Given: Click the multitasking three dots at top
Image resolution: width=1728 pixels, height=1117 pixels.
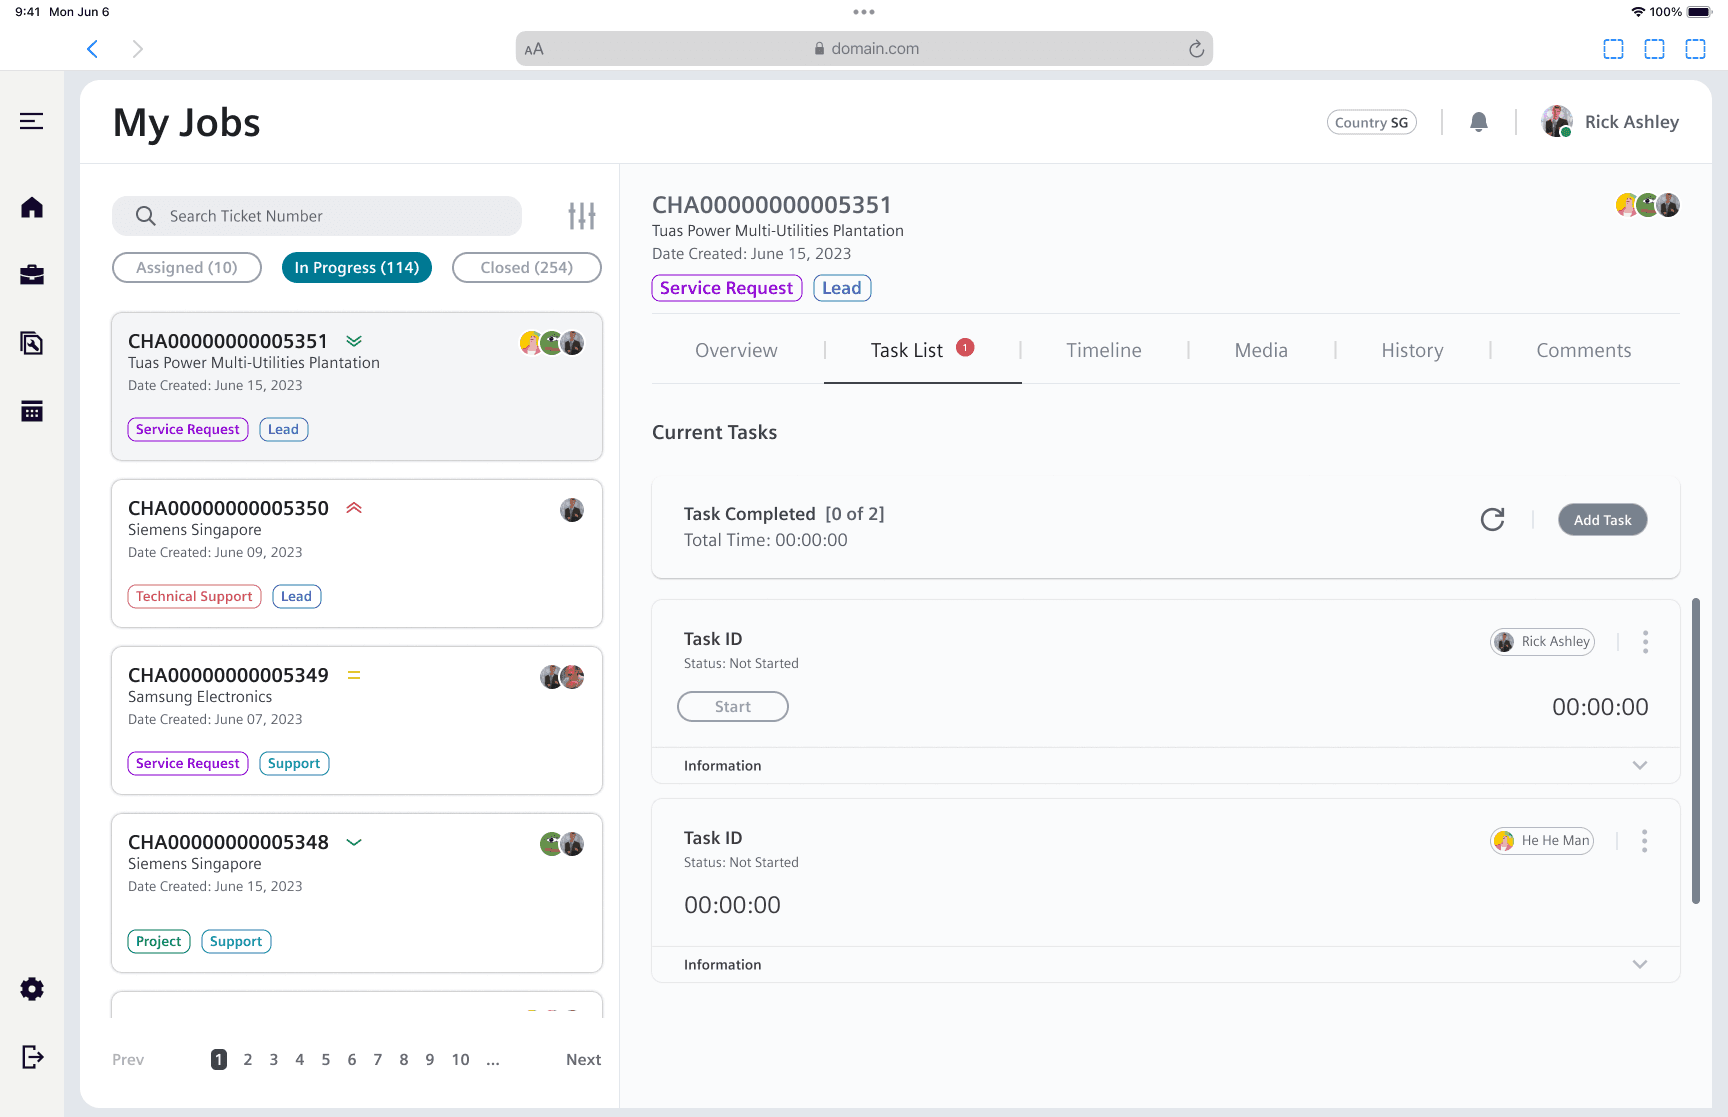Looking at the screenshot, I should coord(864,12).
